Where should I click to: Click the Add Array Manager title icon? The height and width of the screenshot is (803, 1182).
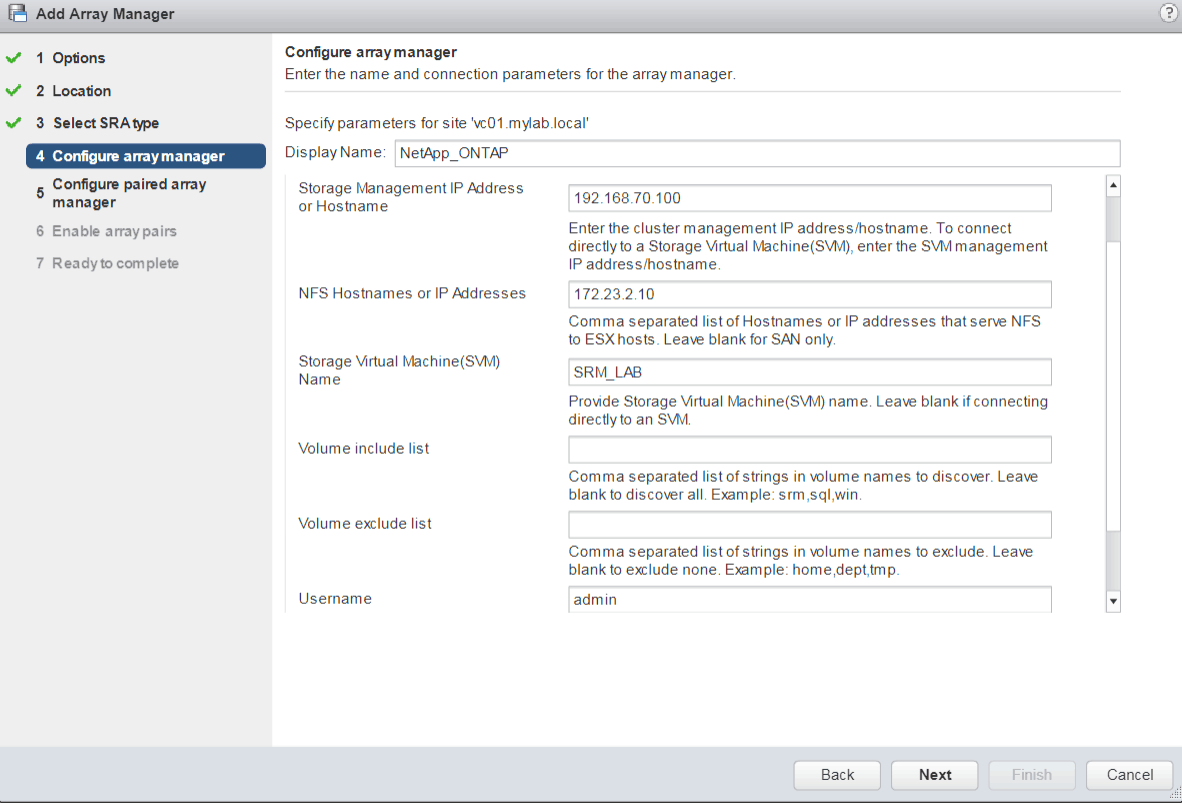(x=17, y=14)
